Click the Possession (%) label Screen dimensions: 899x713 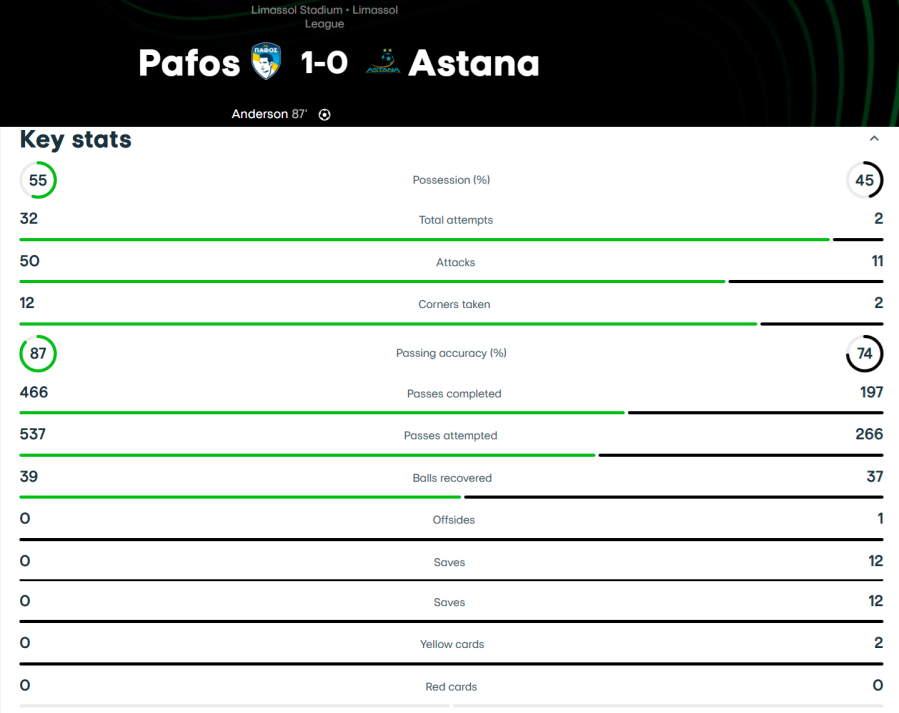[x=451, y=180]
